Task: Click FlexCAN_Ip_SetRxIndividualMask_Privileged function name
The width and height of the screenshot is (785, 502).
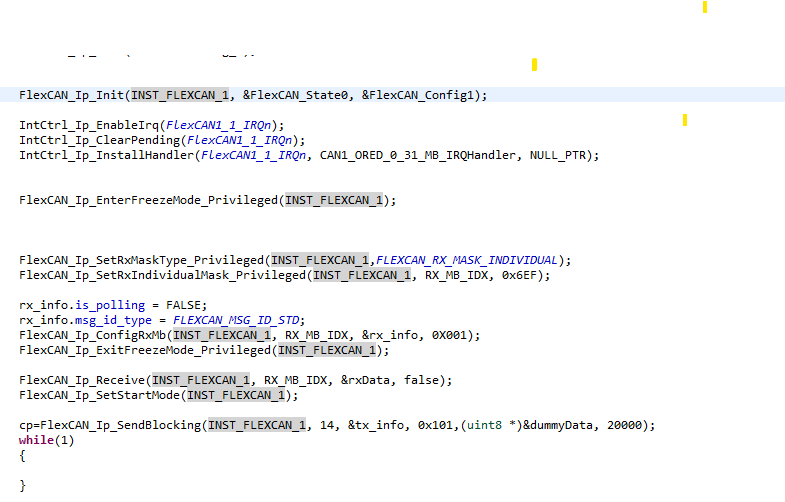Action: tap(163, 275)
